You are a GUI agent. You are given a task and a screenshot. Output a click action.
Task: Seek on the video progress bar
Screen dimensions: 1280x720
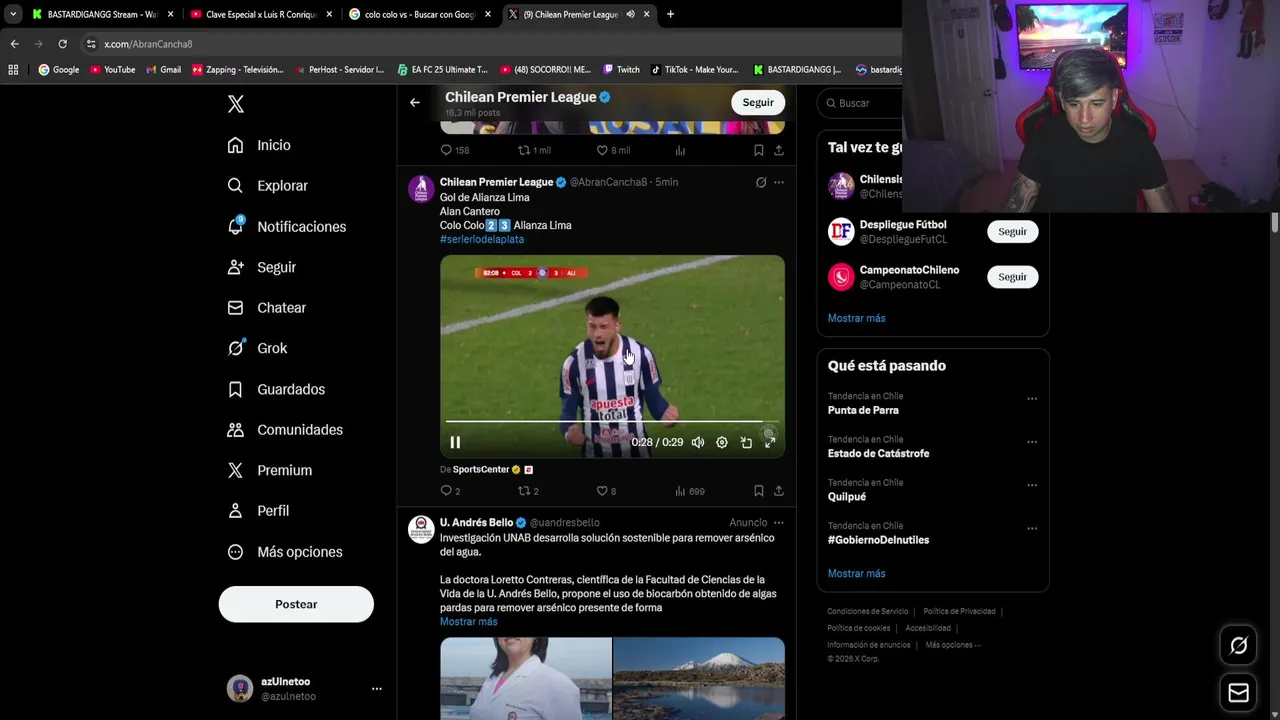612,422
